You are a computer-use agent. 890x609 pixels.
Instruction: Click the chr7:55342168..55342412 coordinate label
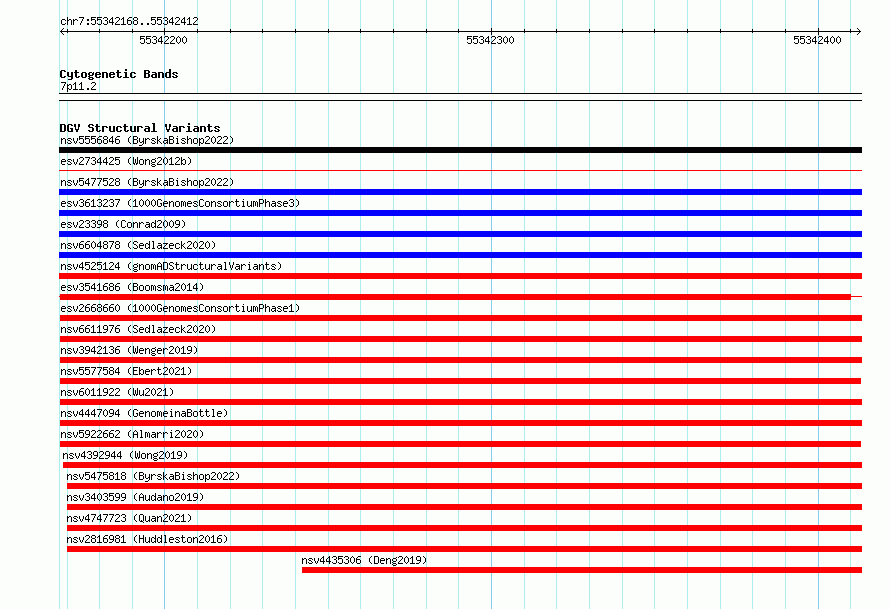pyautogui.click(x=129, y=21)
